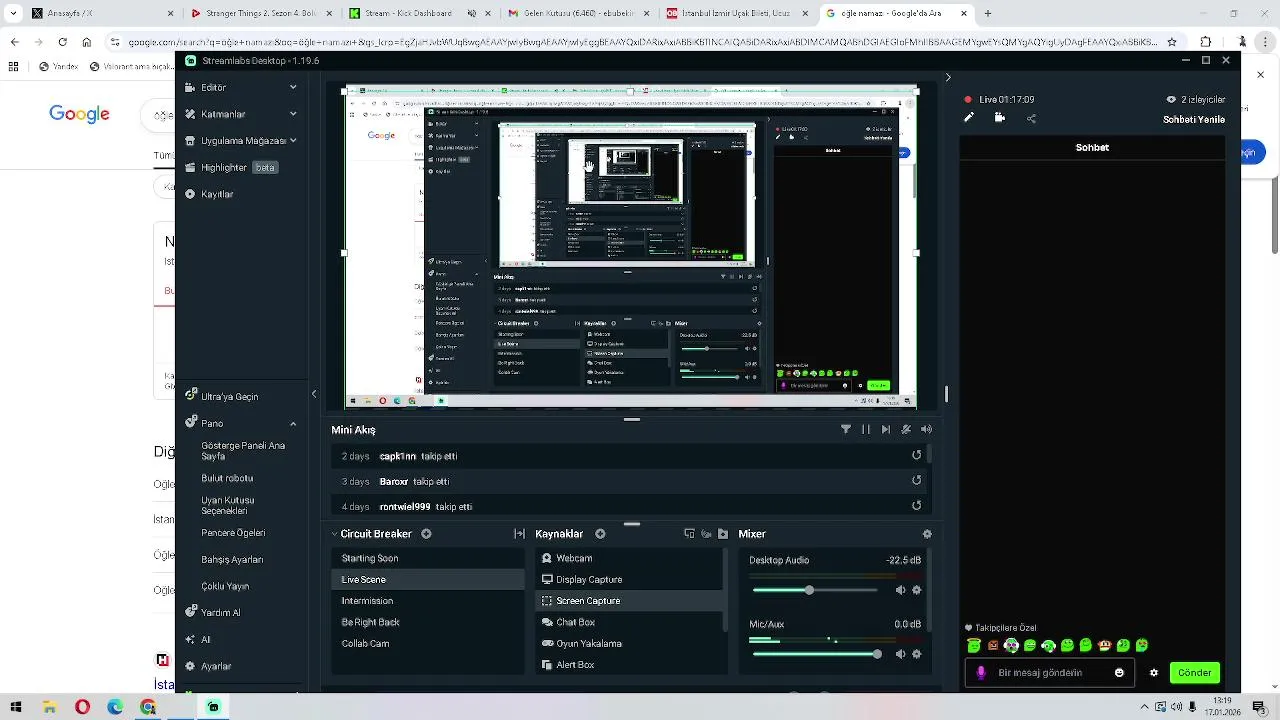Screen dimensions: 1280x720
Task: Open Bulut robotu menu item
Action: 227,478
